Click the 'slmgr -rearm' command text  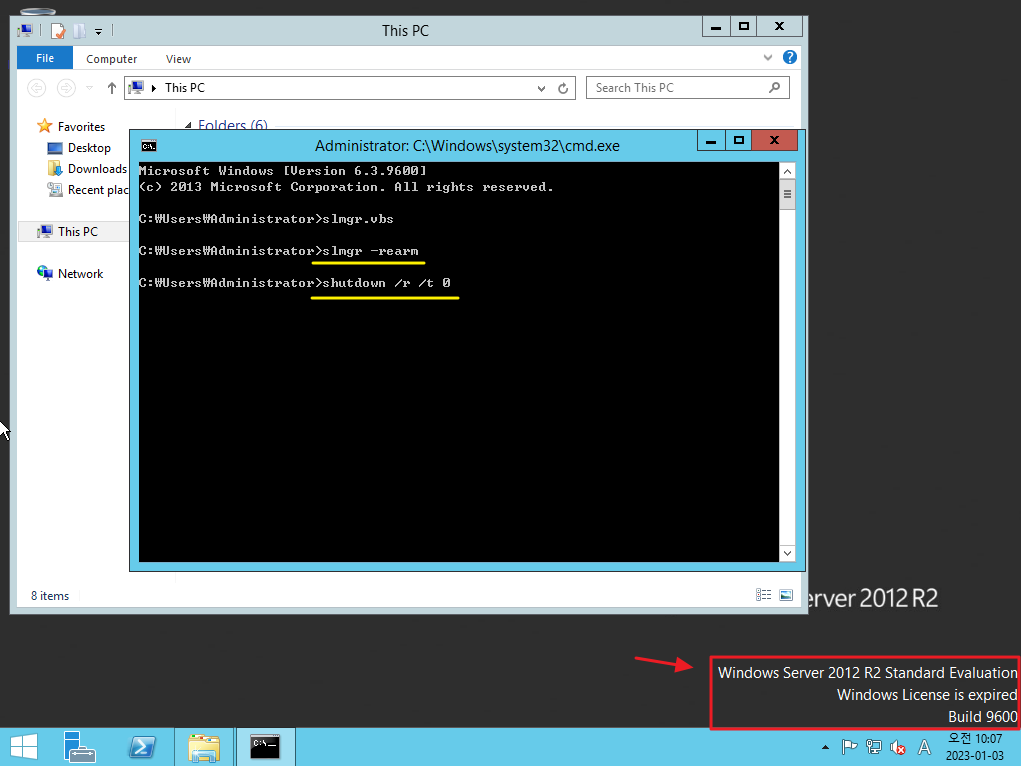coord(371,251)
